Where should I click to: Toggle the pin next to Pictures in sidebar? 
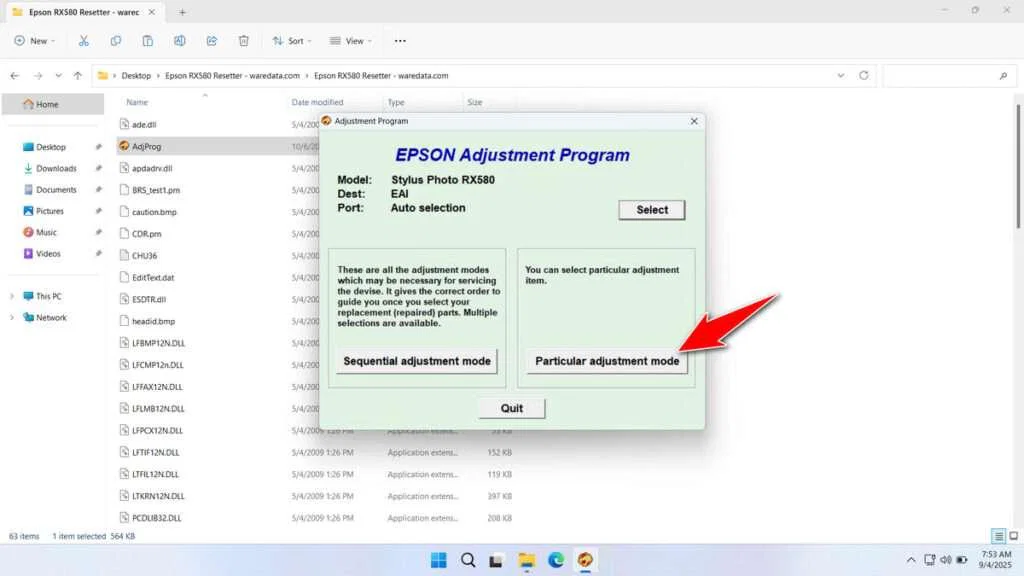tap(97, 211)
